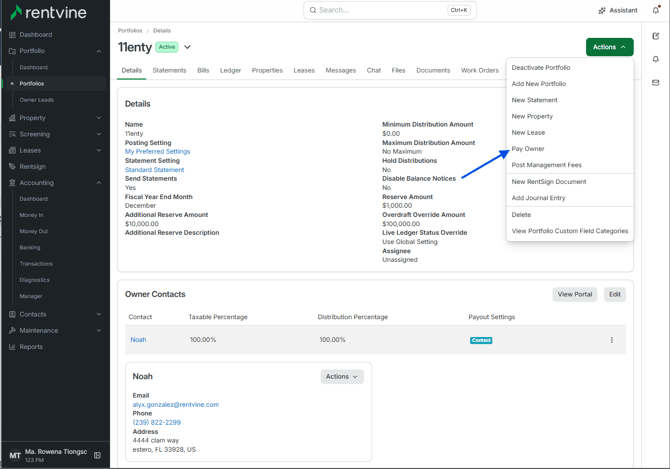The height and width of the screenshot is (469, 670).
Task: Open Noah card Actions dropdown
Action: point(342,377)
